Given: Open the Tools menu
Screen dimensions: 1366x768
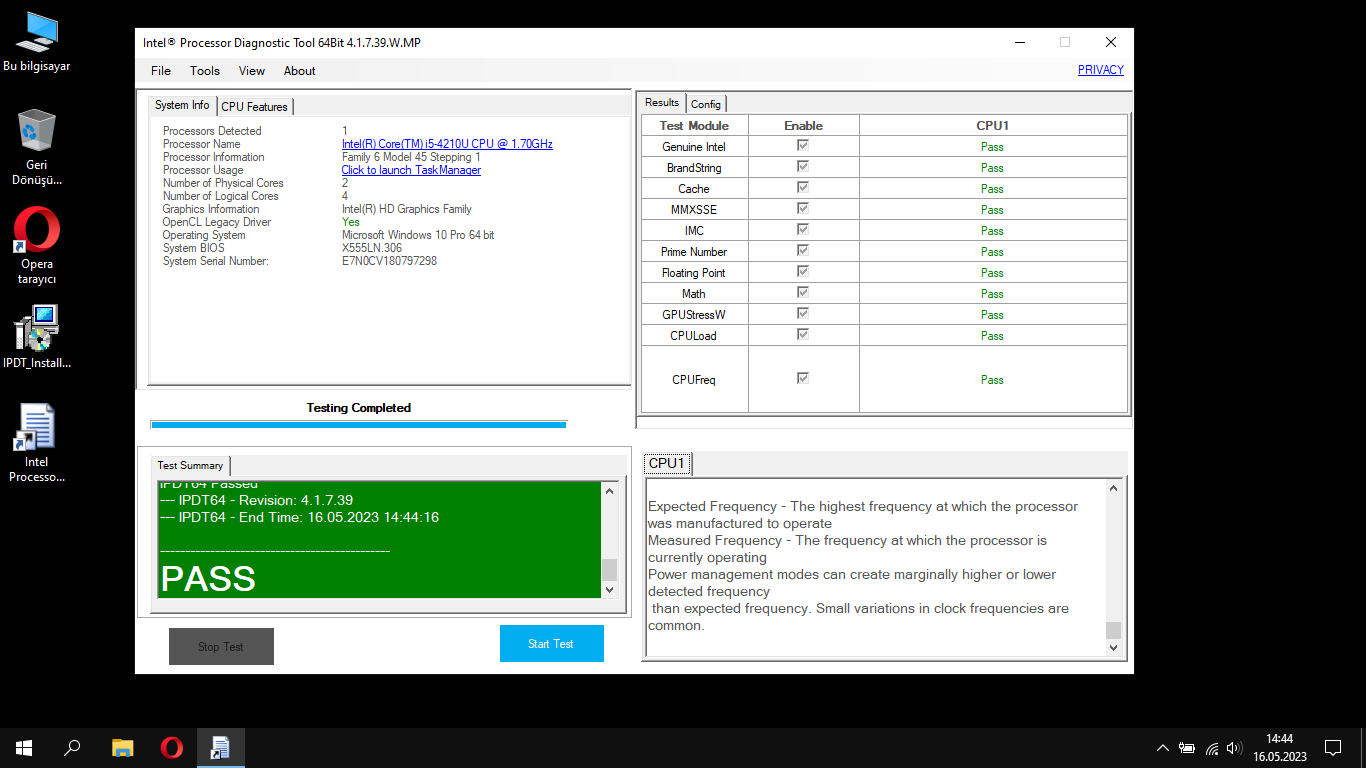Looking at the screenshot, I should [205, 71].
